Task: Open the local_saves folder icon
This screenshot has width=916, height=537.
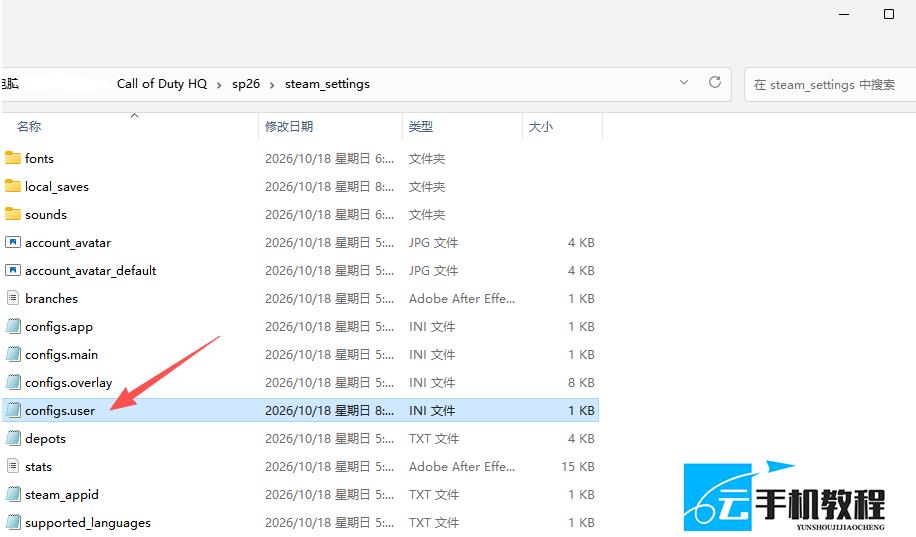Action: 13,186
